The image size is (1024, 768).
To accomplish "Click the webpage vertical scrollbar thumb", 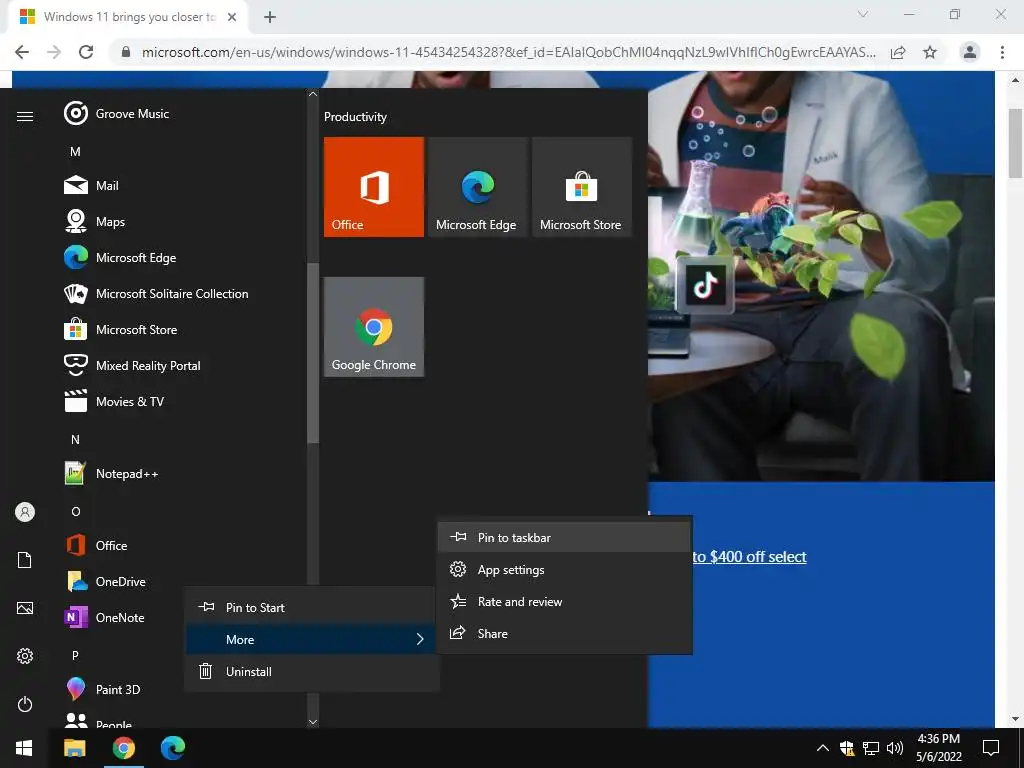I will 1015,143.
